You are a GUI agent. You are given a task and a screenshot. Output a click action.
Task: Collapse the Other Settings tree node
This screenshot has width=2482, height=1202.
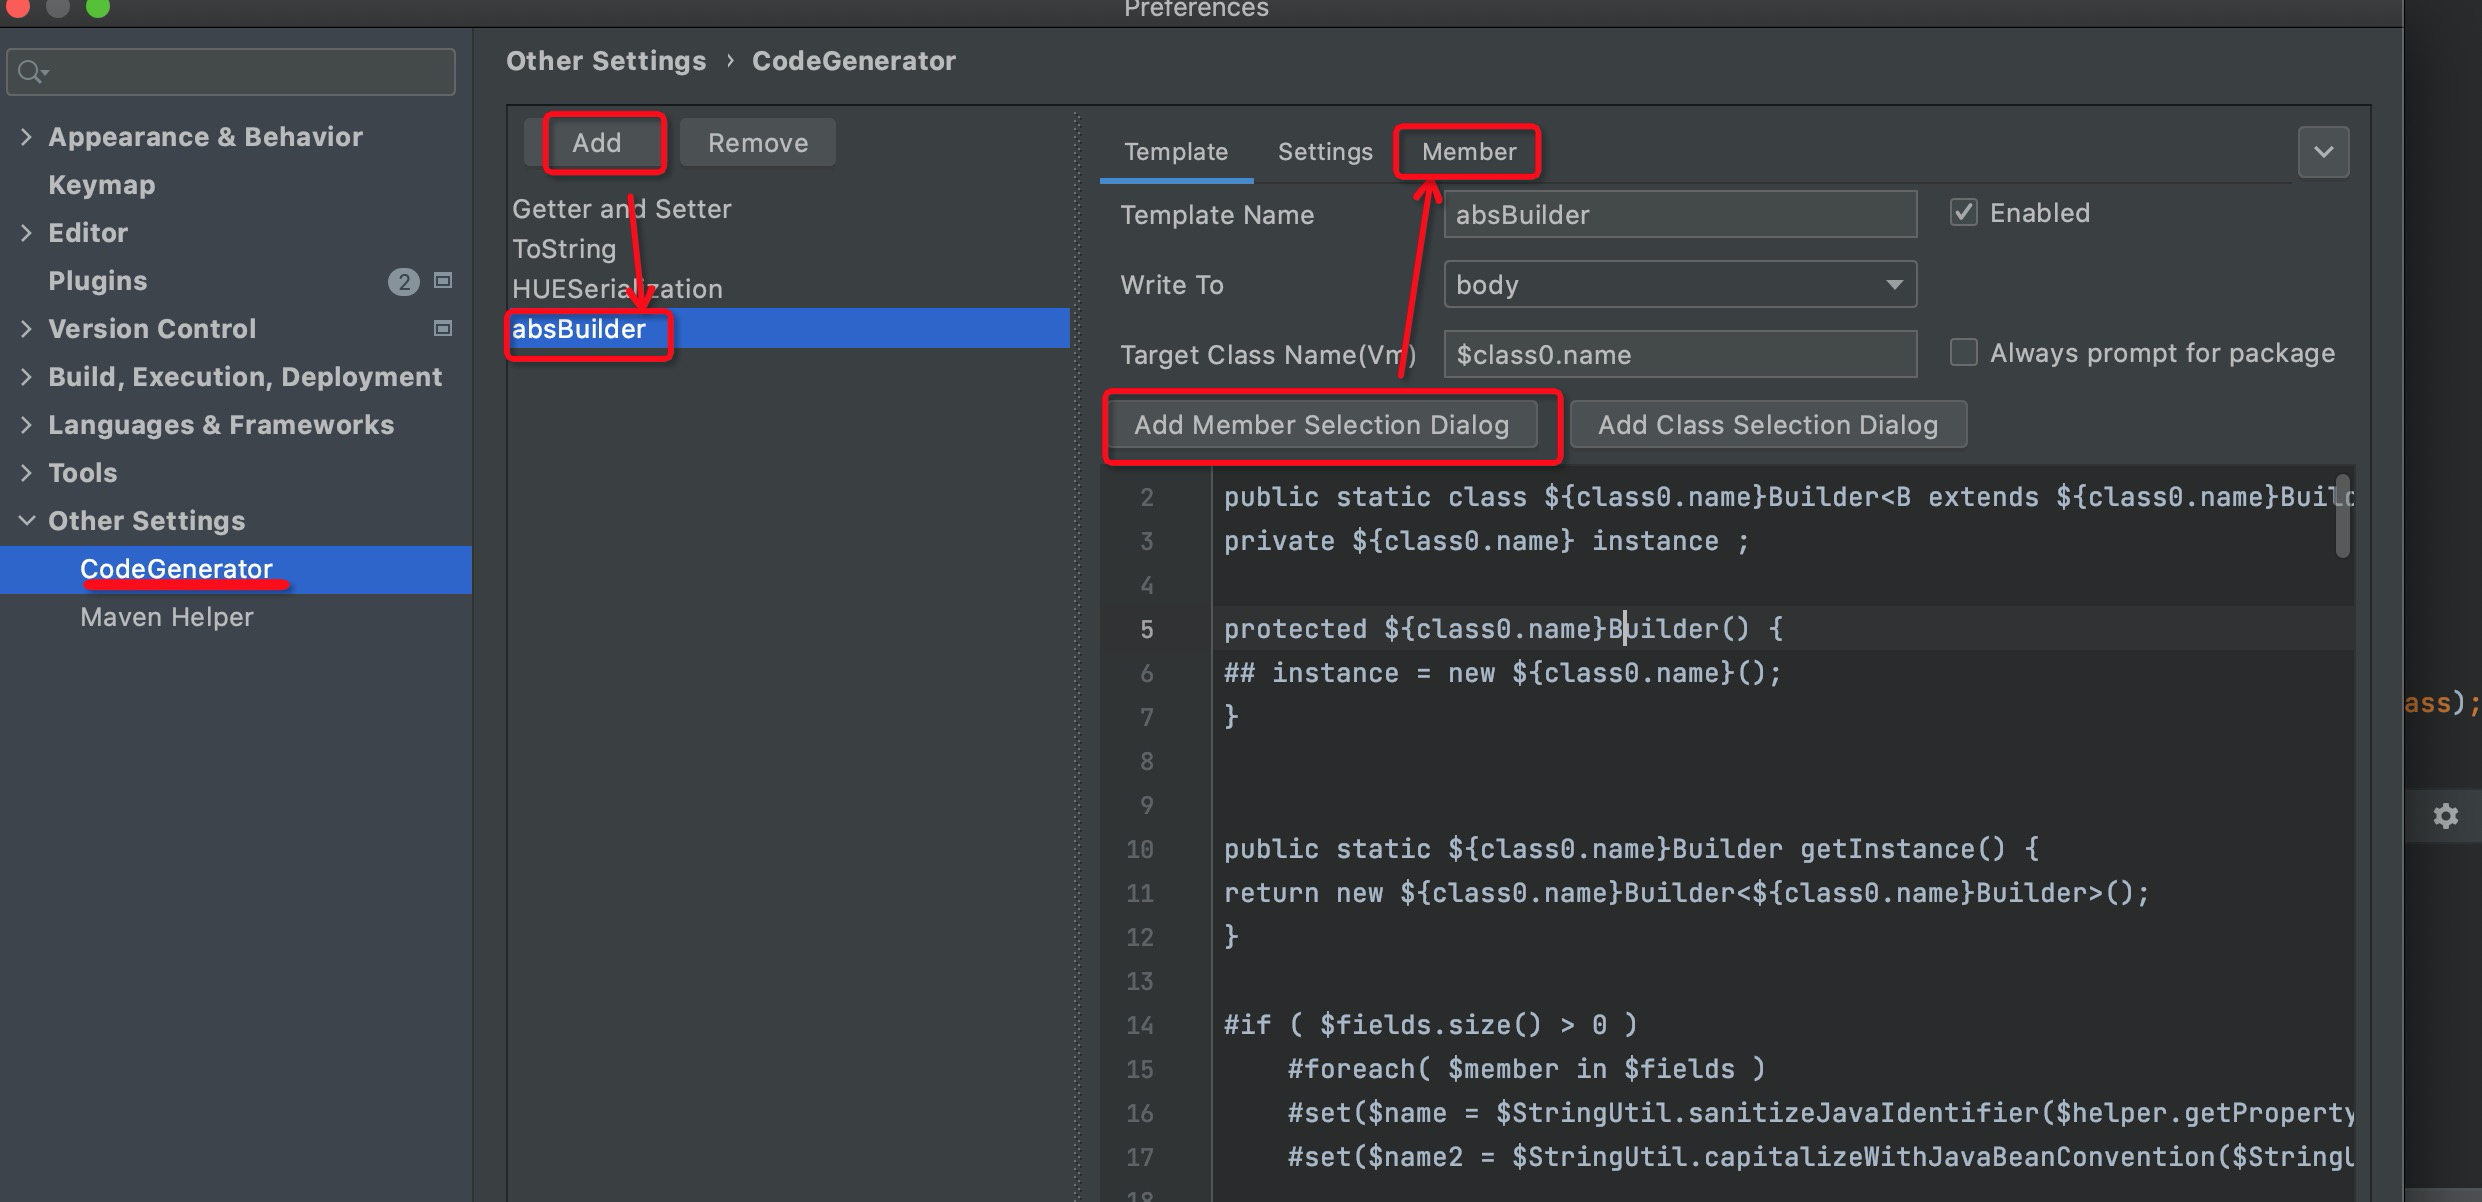[x=26, y=520]
